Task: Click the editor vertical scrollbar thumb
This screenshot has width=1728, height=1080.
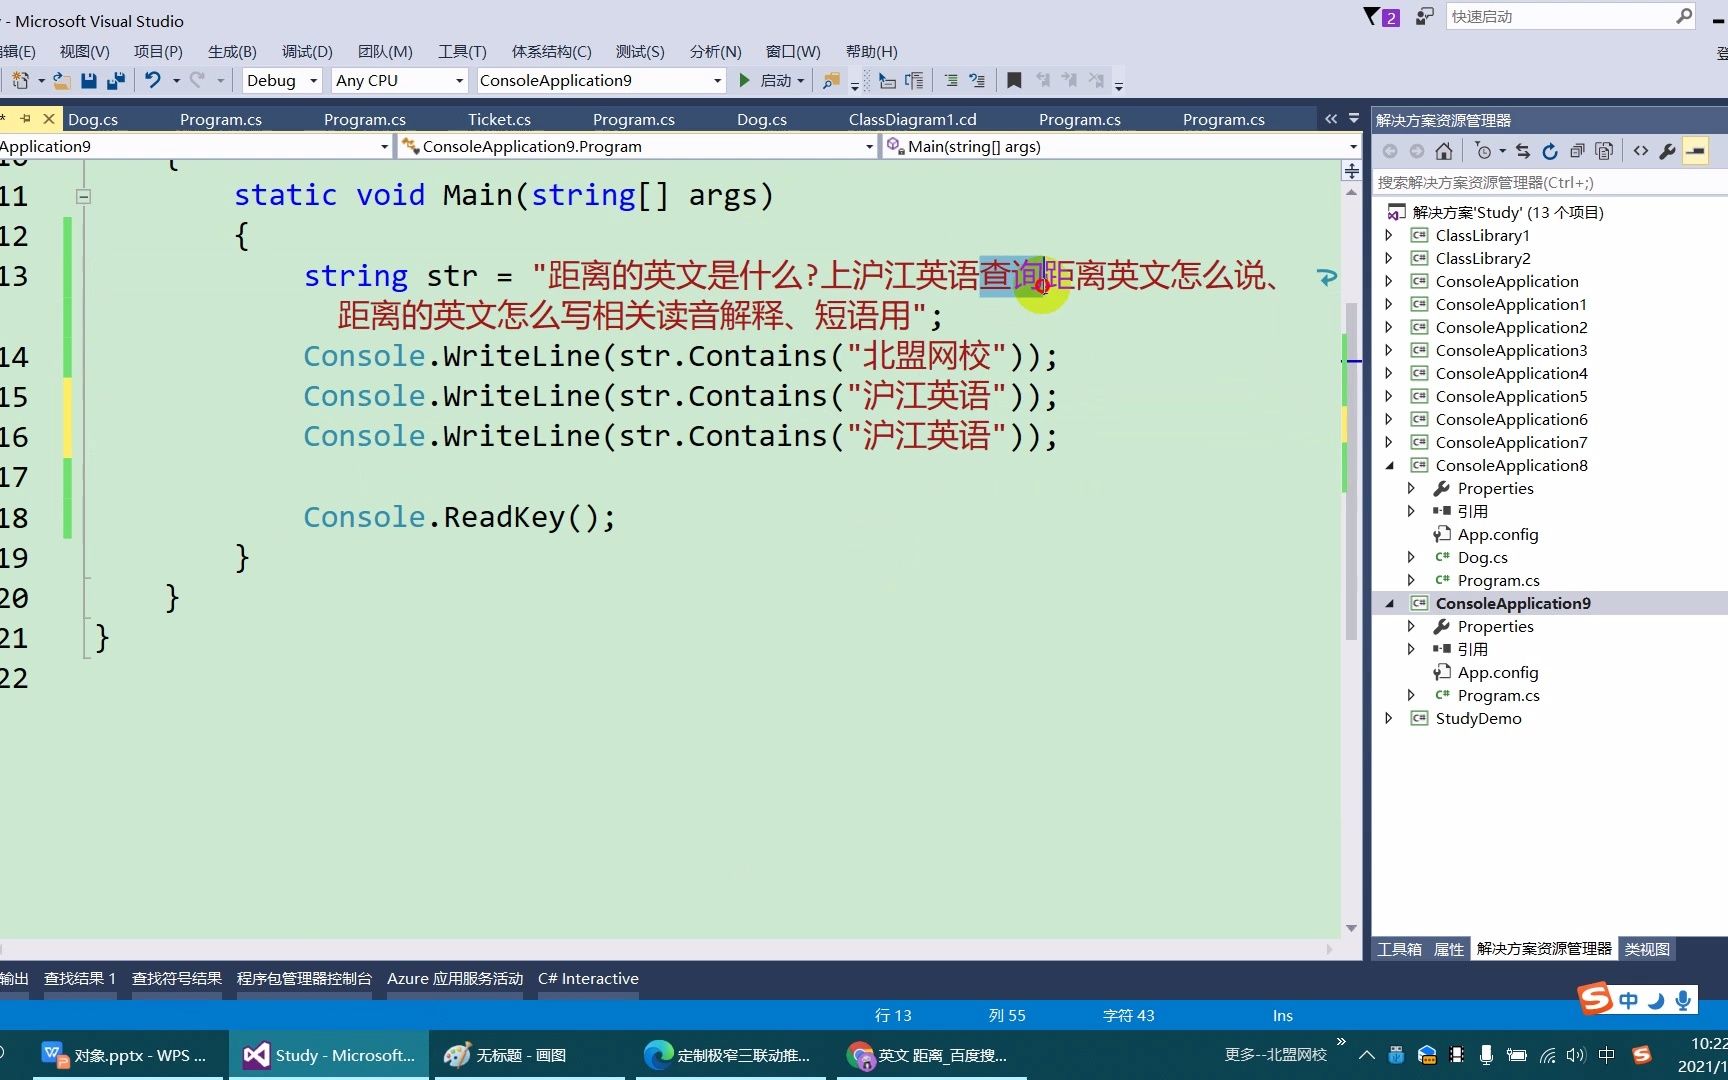Action: coord(1351,470)
